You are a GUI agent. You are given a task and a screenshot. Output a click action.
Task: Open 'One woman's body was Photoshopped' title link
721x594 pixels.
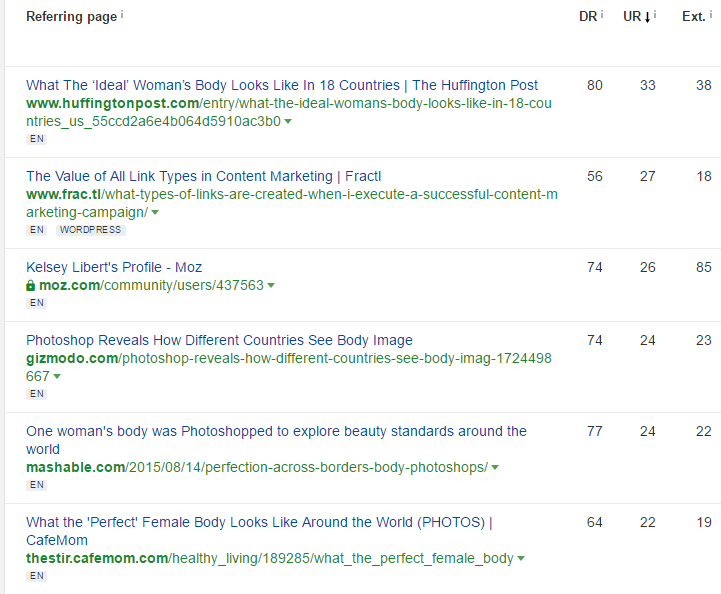point(276,440)
